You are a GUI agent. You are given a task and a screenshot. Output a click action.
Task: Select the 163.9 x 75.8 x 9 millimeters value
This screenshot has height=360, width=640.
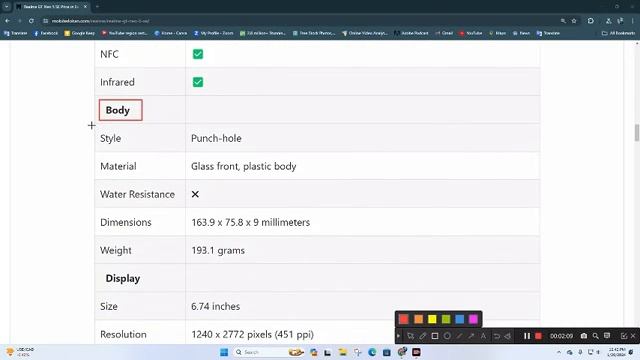click(251, 222)
